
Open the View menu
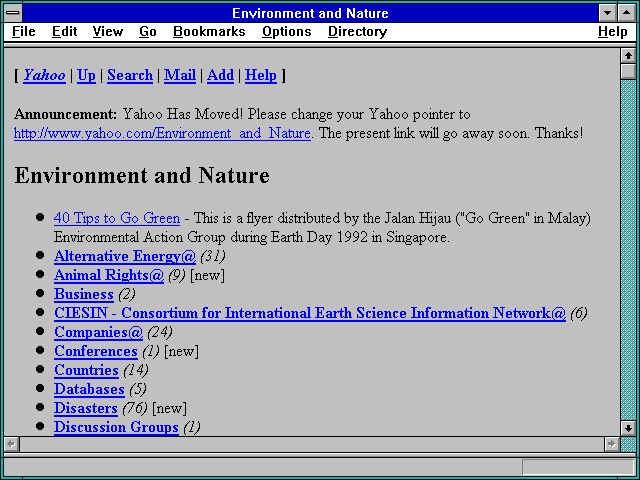point(107,31)
